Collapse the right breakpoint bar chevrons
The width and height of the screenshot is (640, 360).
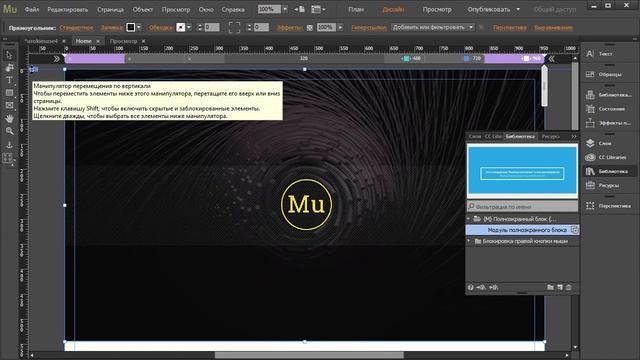tap(551, 59)
